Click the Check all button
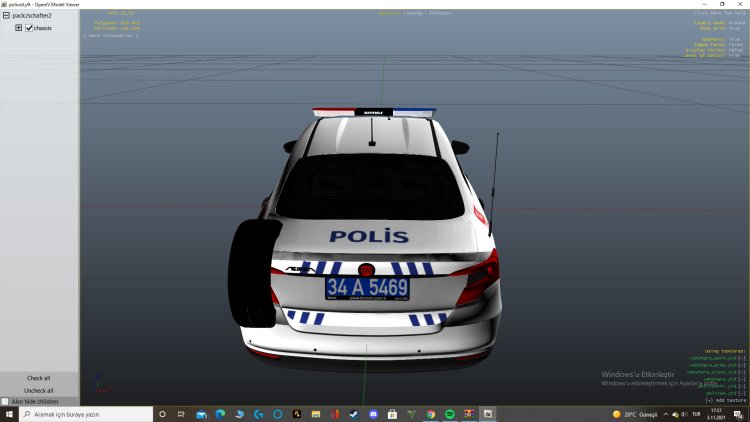Viewport: 750px width, 422px height. click(x=39, y=378)
